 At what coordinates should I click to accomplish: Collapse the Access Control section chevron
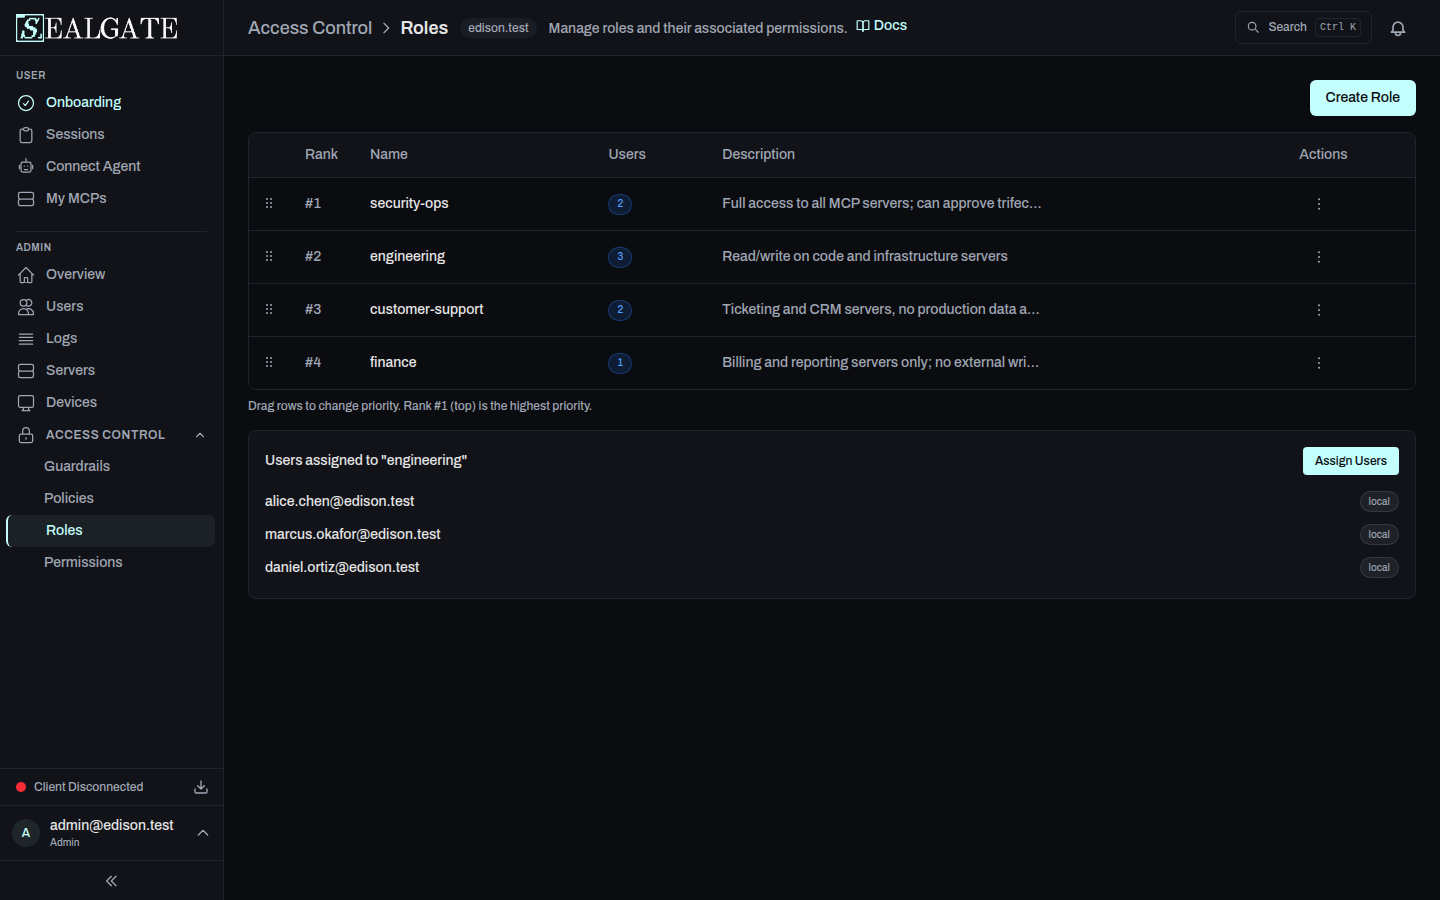(x=200, y=435)
